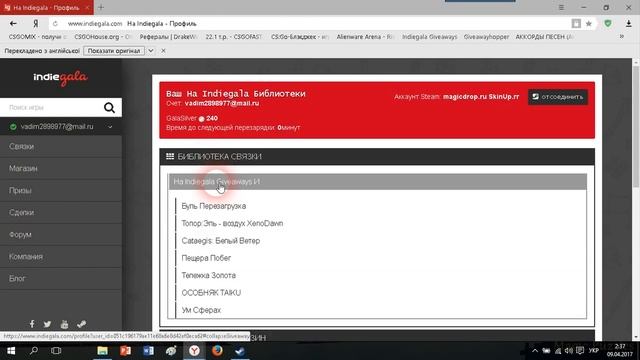Click the Yandex home icon
The height and width of the screenshot is (360, 640).
[36, 24]
